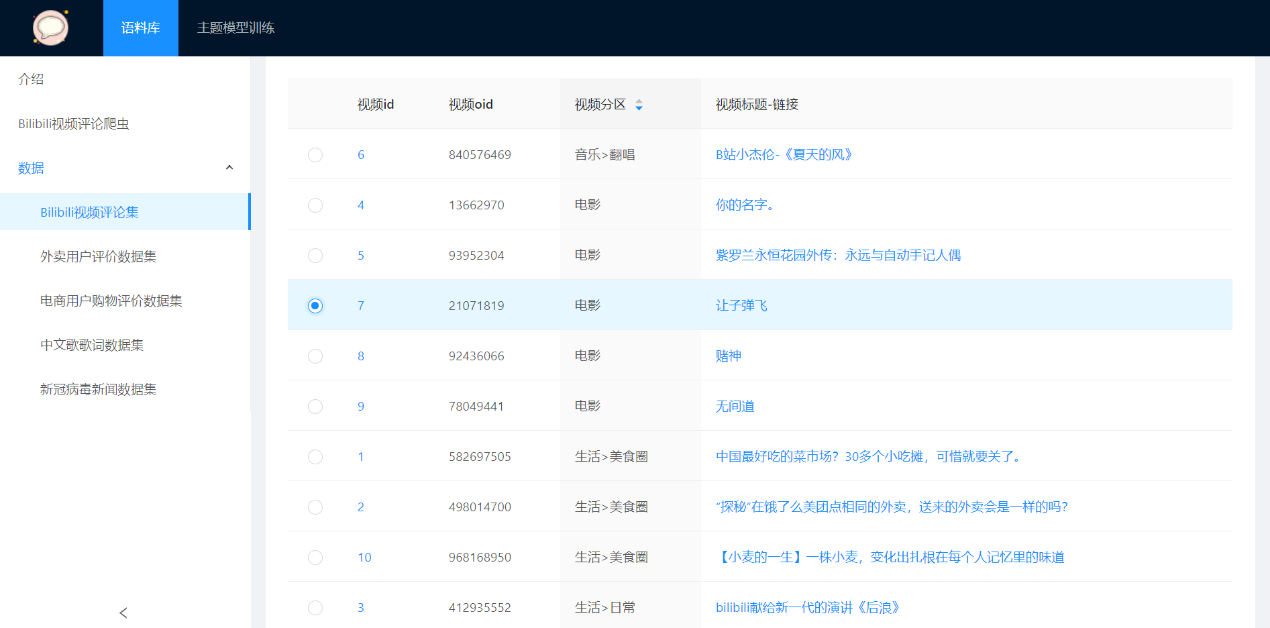
Task: Click oid cell 93952304
Action: coord(476,255)
